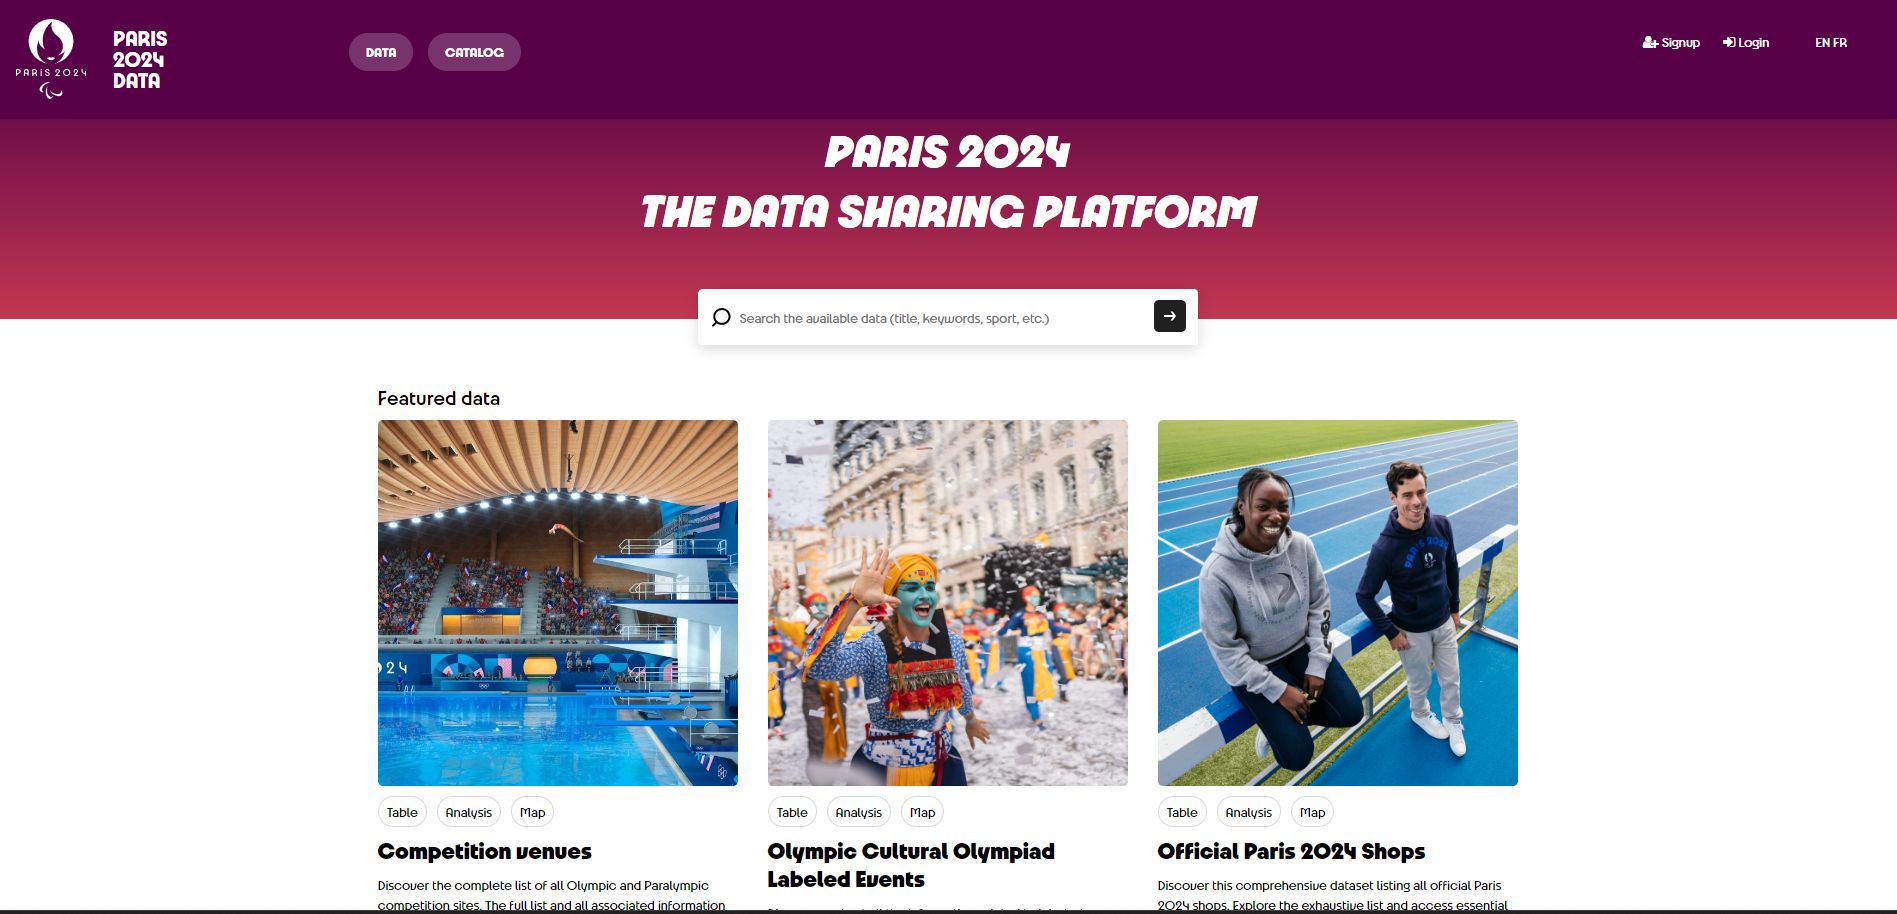Image resolution: width=1897 pixels, height=914 pixels.
Task: Open Map view for Competition venues
Action: [533, 812]
